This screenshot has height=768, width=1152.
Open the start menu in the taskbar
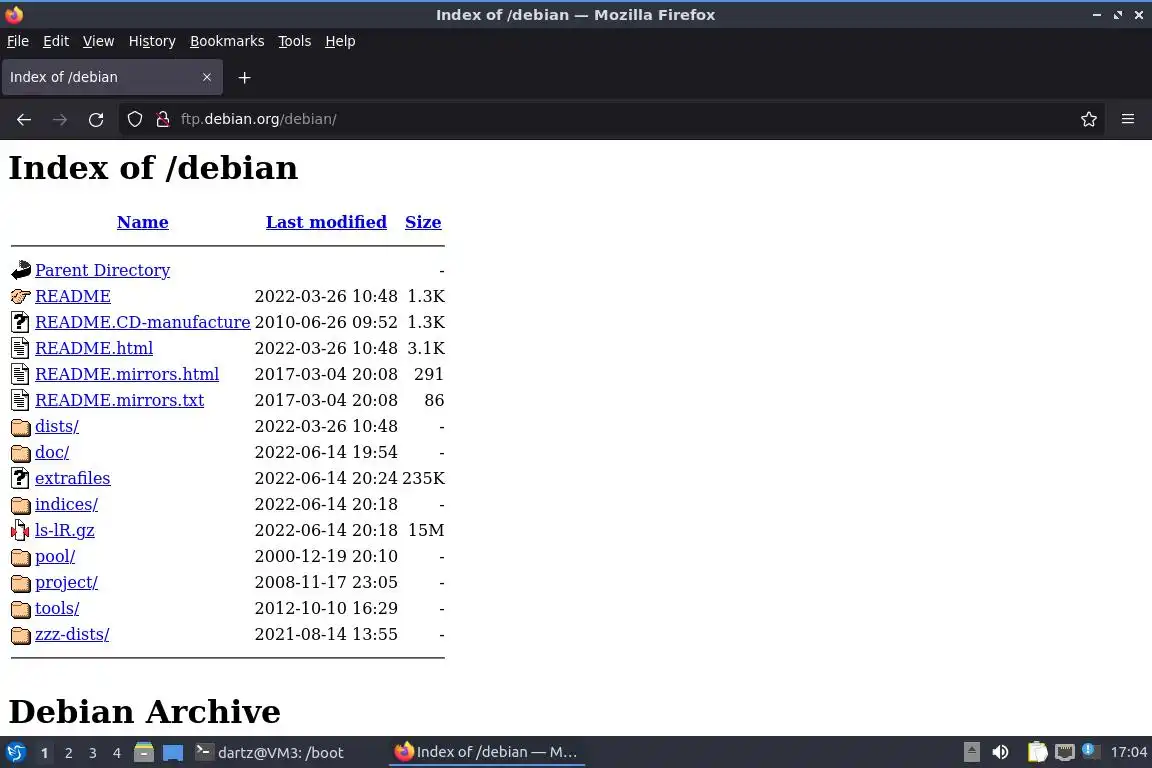15,753
